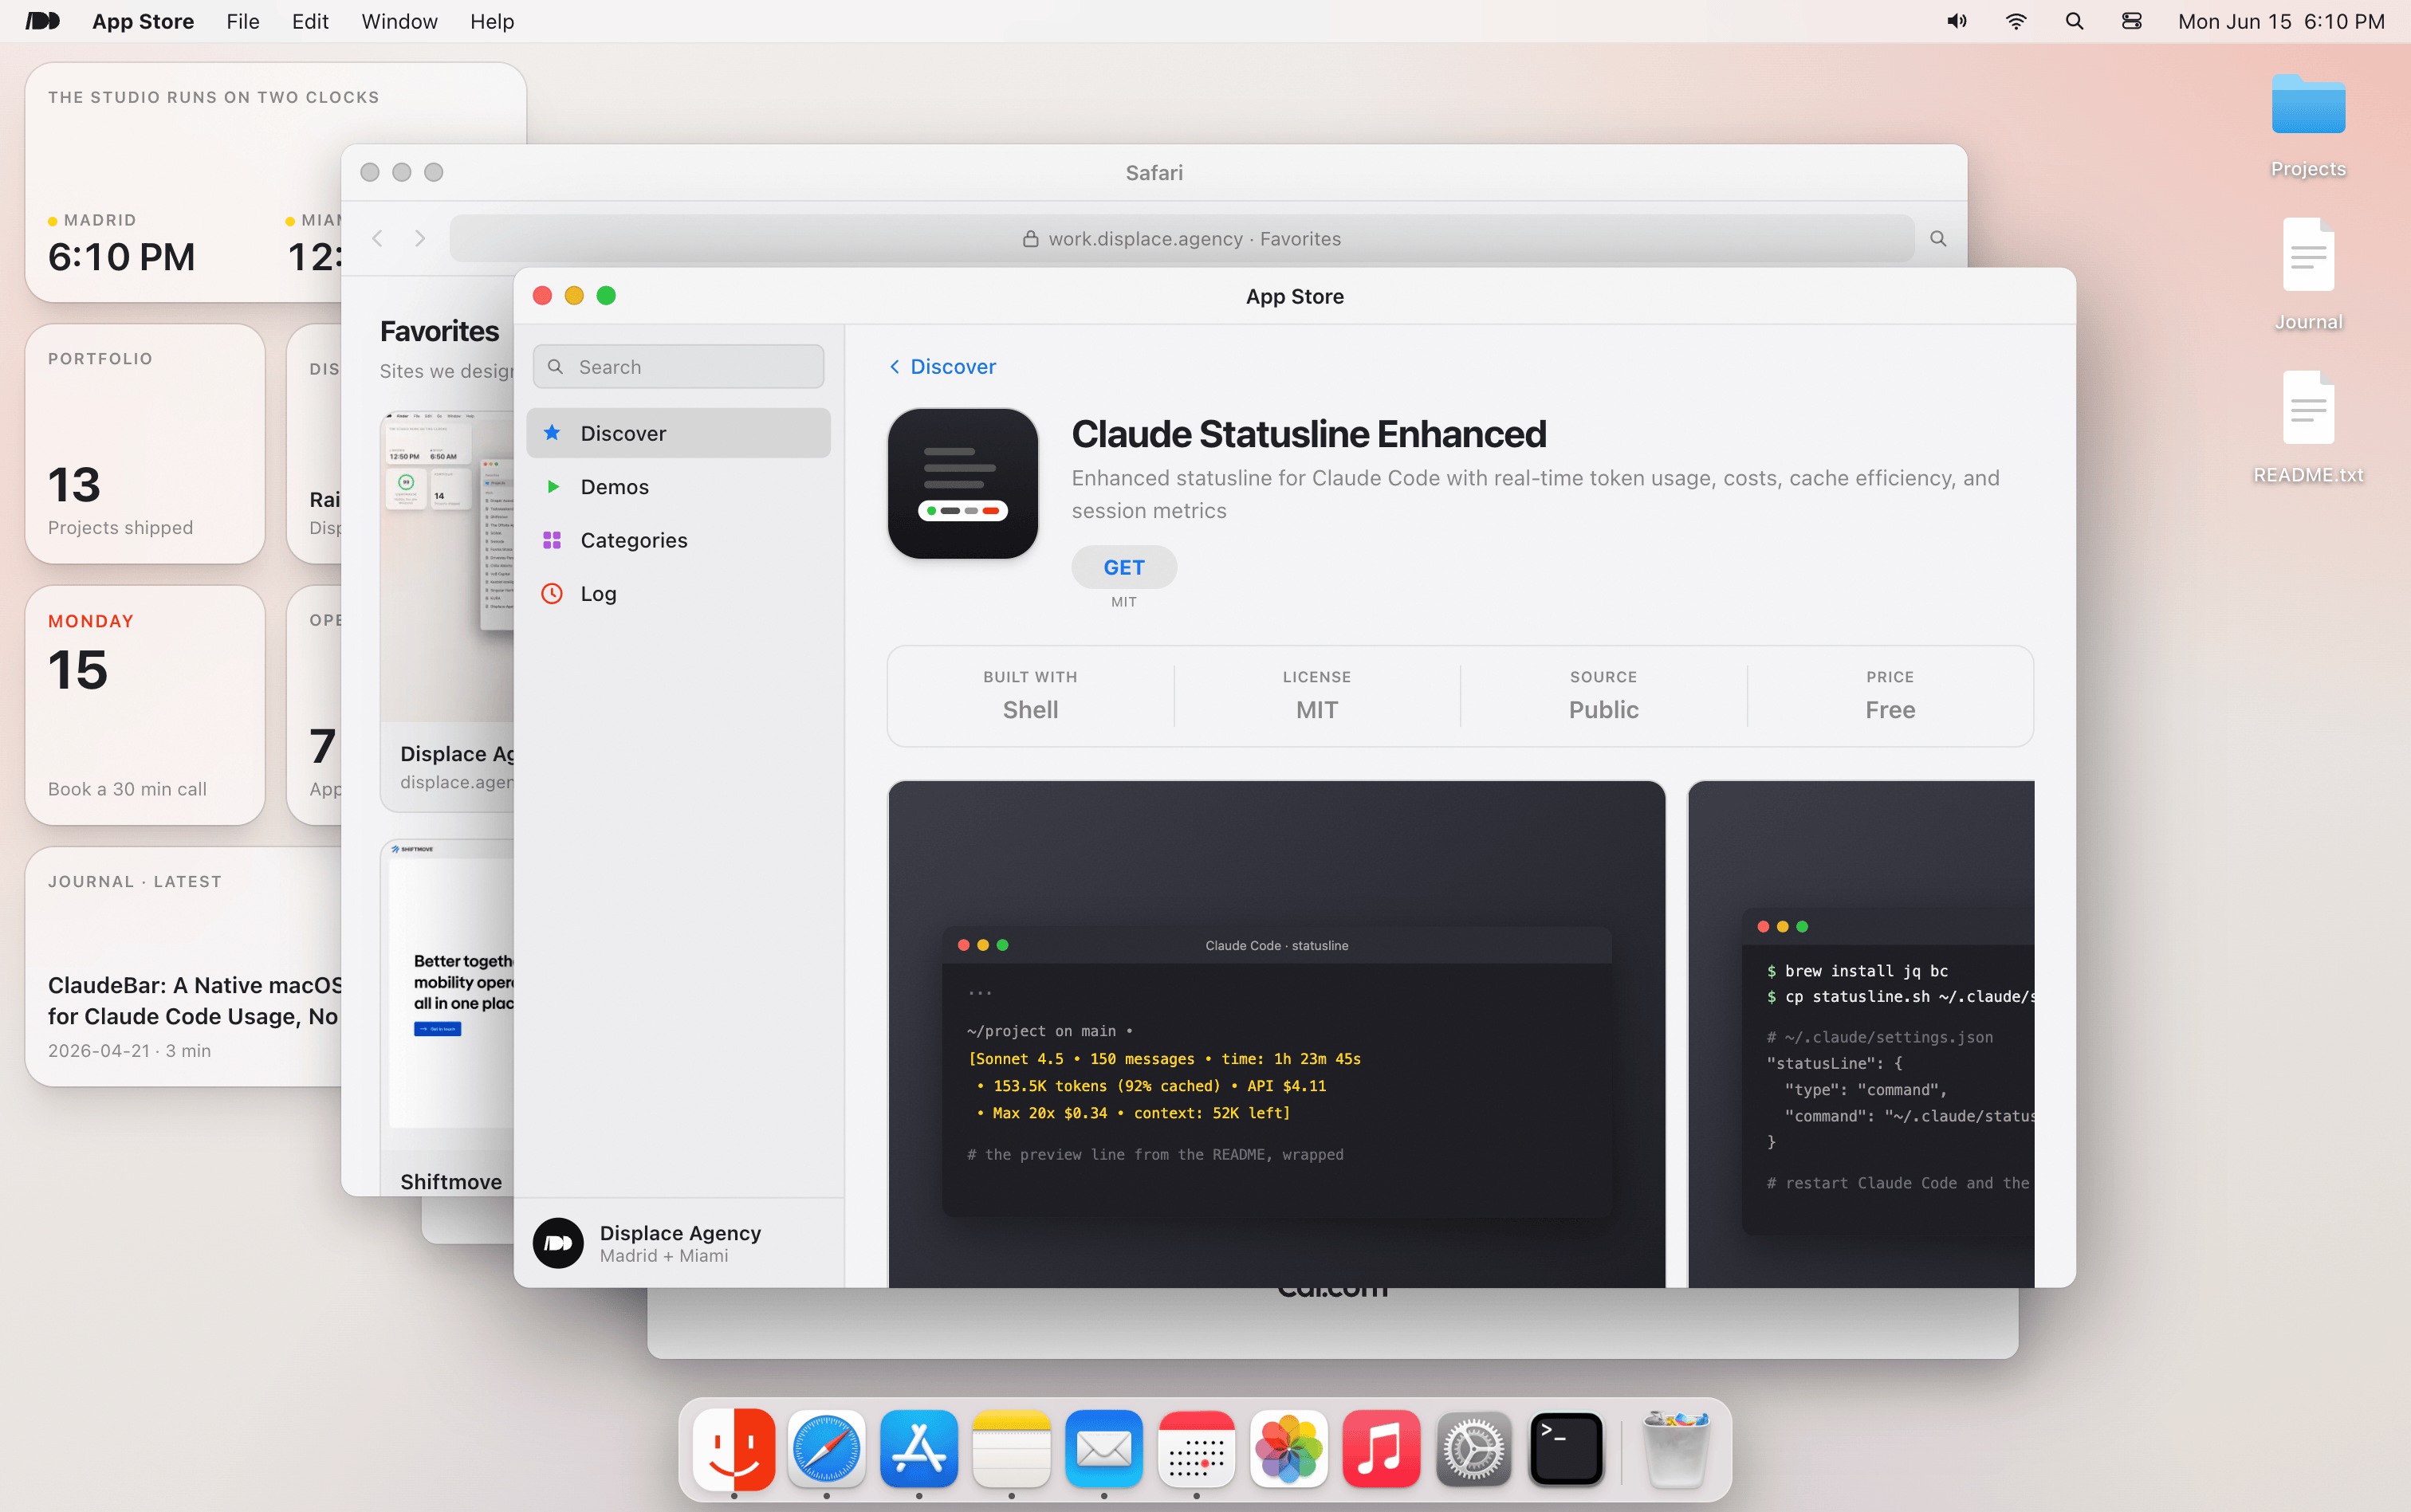2411x1512 pixels.
Task: Open Finder from the dock
Action: (734, 1448)
